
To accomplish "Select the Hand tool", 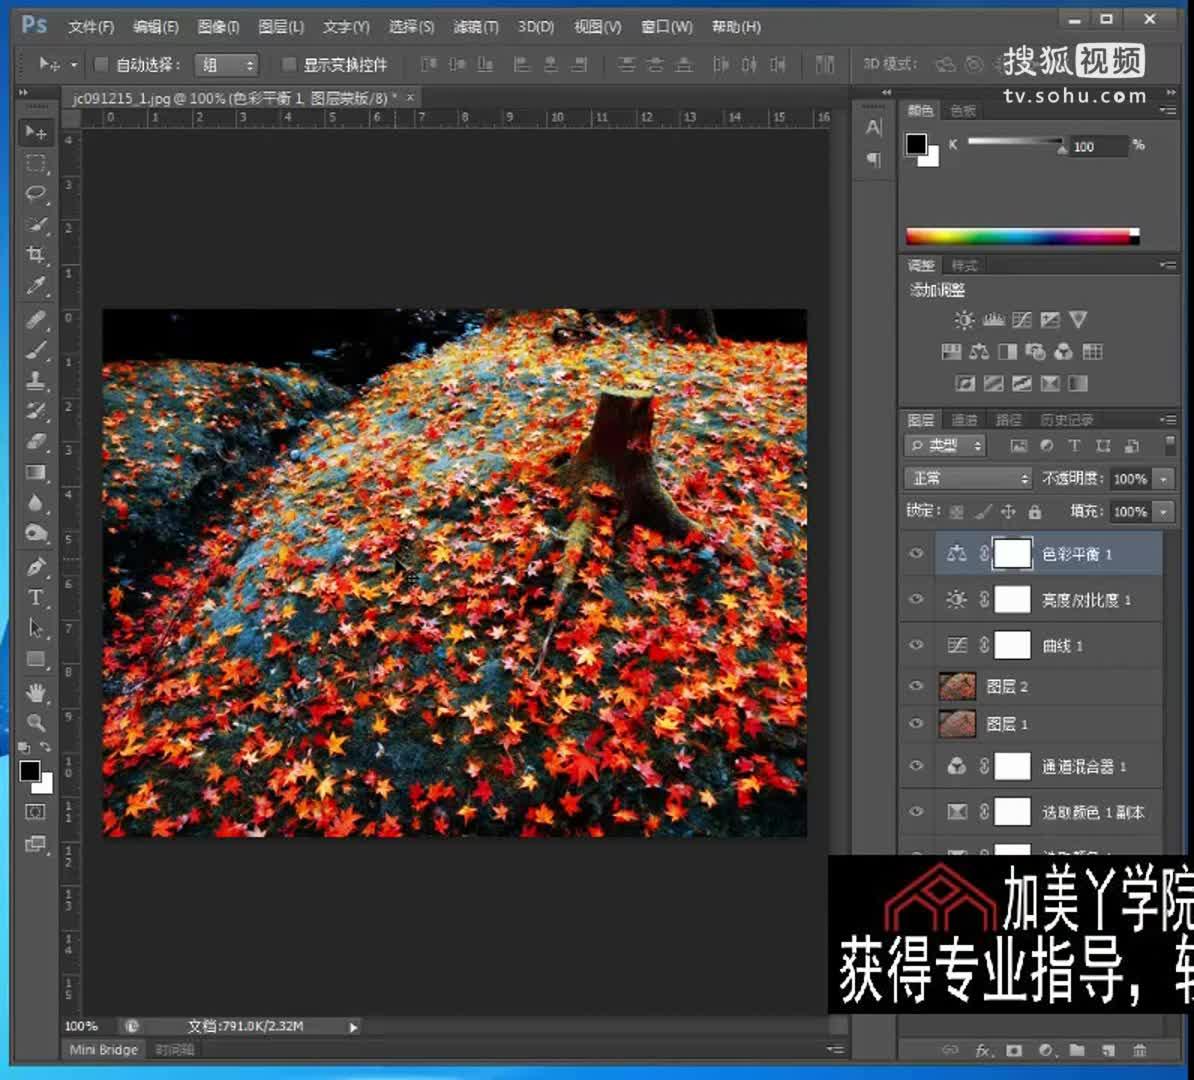I will click(x=36, y=692).
